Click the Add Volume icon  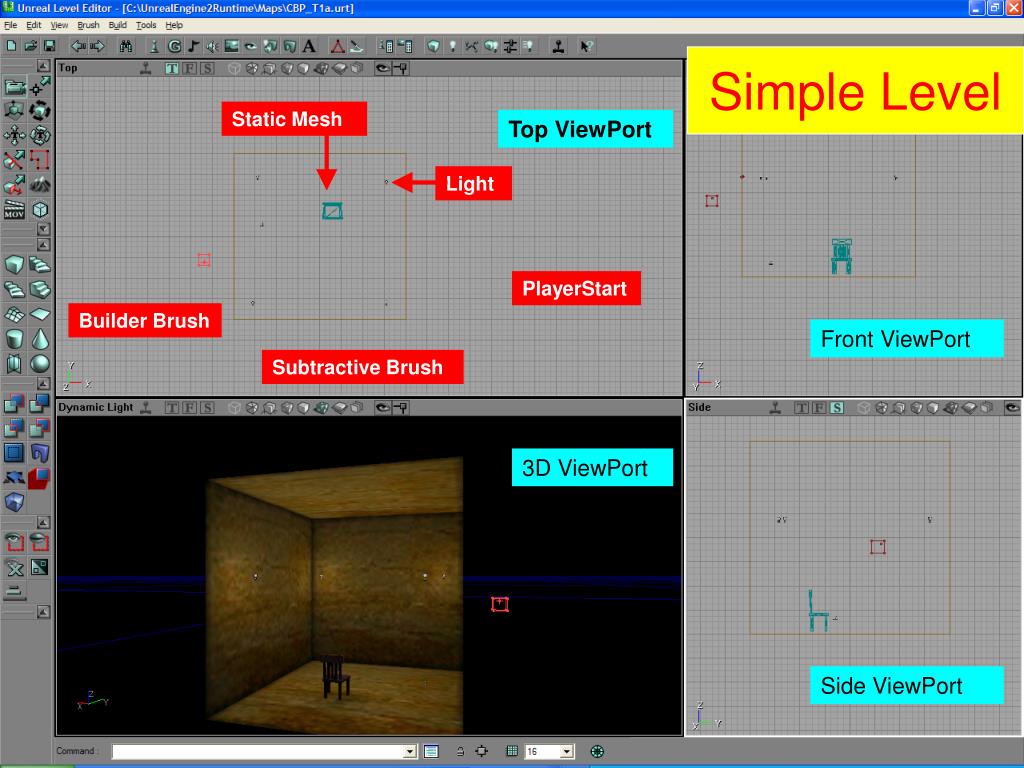pyautogui.click(x=14, y=503)
